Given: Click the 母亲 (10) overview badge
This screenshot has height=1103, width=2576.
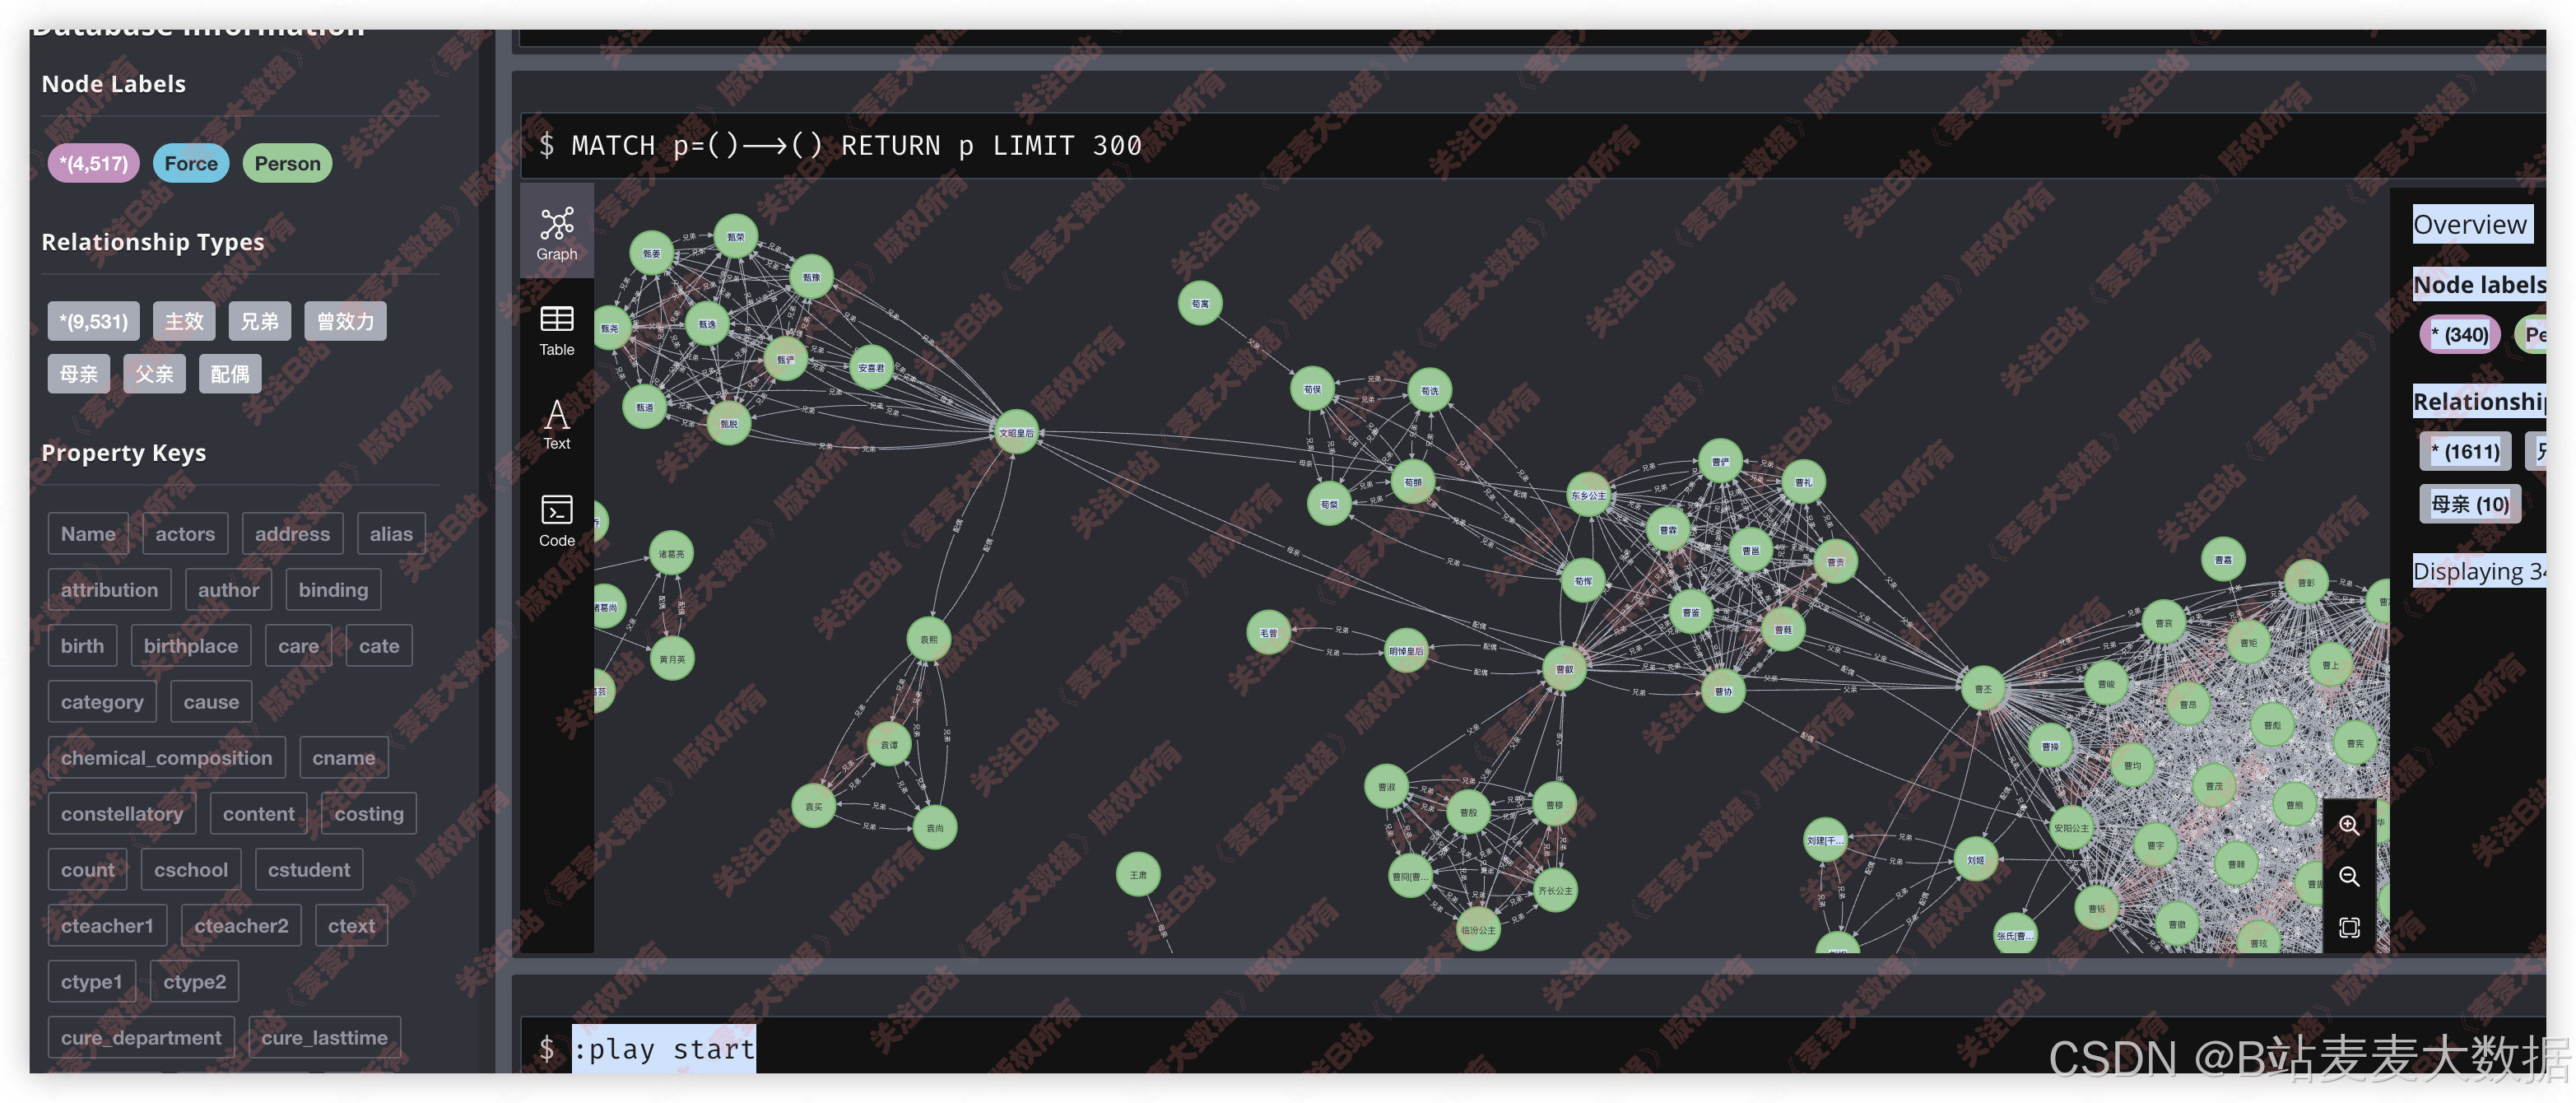Looking at the screenshot, I should (2469, 504).
